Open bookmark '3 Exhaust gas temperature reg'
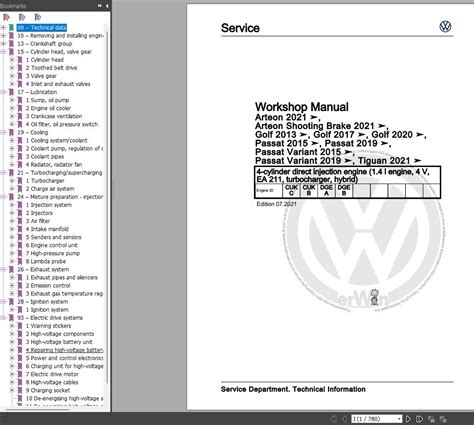The height and width of the screenshot is (425, 474). click(64, 294)
